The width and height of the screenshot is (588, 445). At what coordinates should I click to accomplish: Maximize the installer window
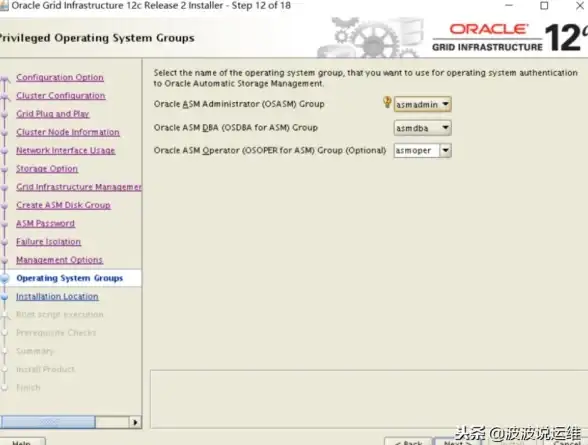point(544,6)
